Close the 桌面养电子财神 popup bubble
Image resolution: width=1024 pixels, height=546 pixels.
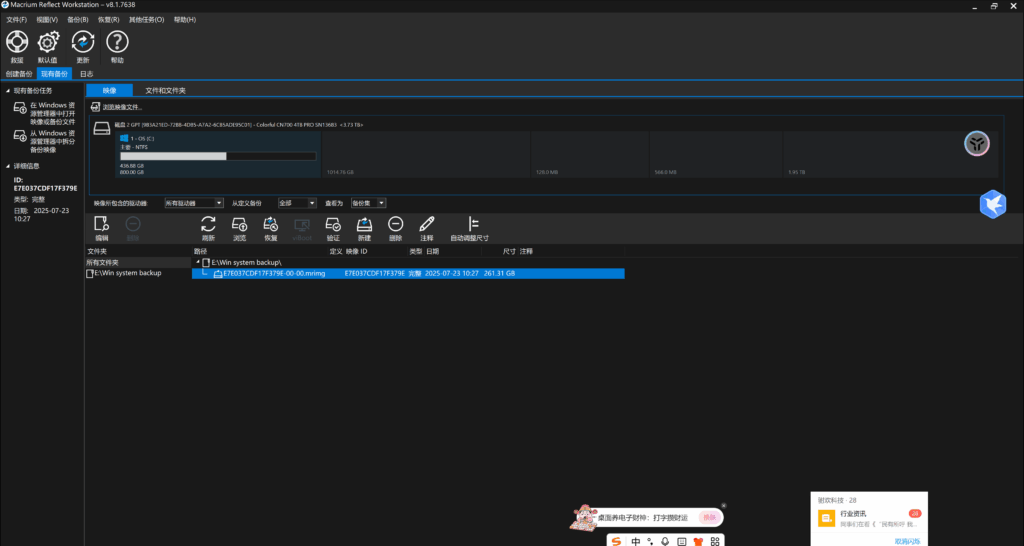(724, 506)
